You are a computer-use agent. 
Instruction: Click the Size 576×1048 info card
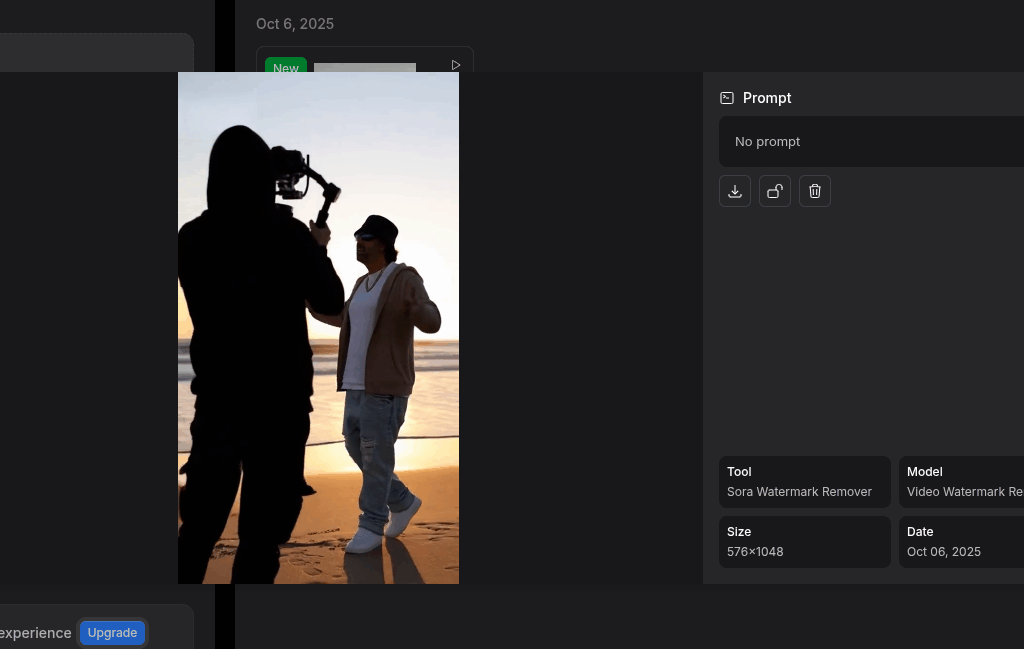(804, 542)
